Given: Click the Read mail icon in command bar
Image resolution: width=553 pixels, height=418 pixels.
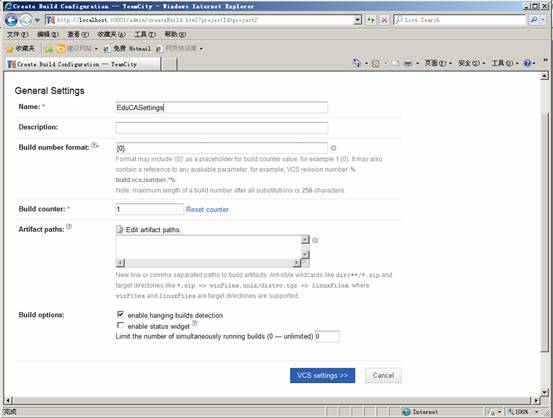Looking at the screenshot, I should click(395, 63).
